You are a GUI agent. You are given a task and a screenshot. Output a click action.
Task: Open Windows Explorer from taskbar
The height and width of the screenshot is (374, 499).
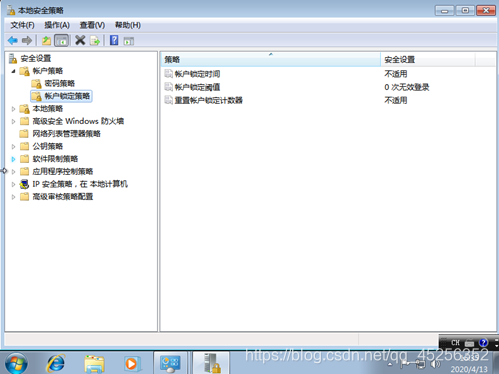(94, 364)
